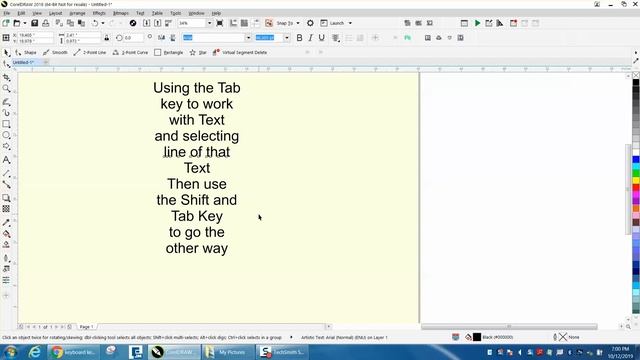The width and height of the screenshot is (640, 360).
Task: Select the Text tool in the toolbox
Action: [x=6, y=160]
